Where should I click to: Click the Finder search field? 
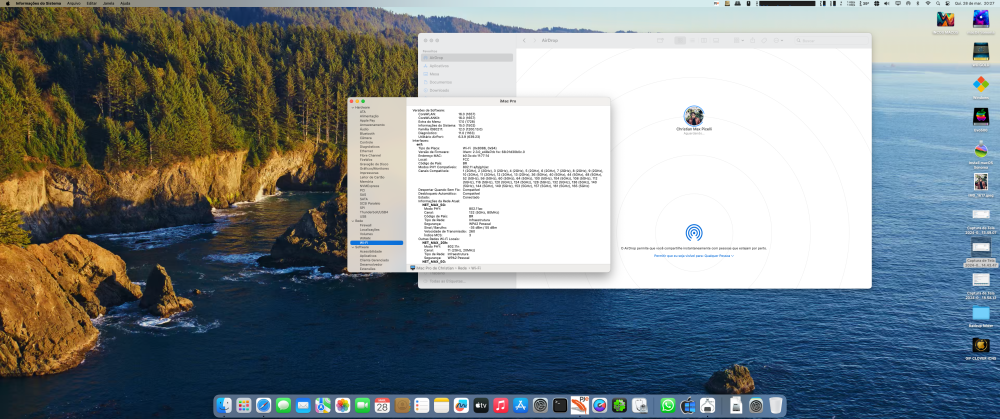[832, 40]
